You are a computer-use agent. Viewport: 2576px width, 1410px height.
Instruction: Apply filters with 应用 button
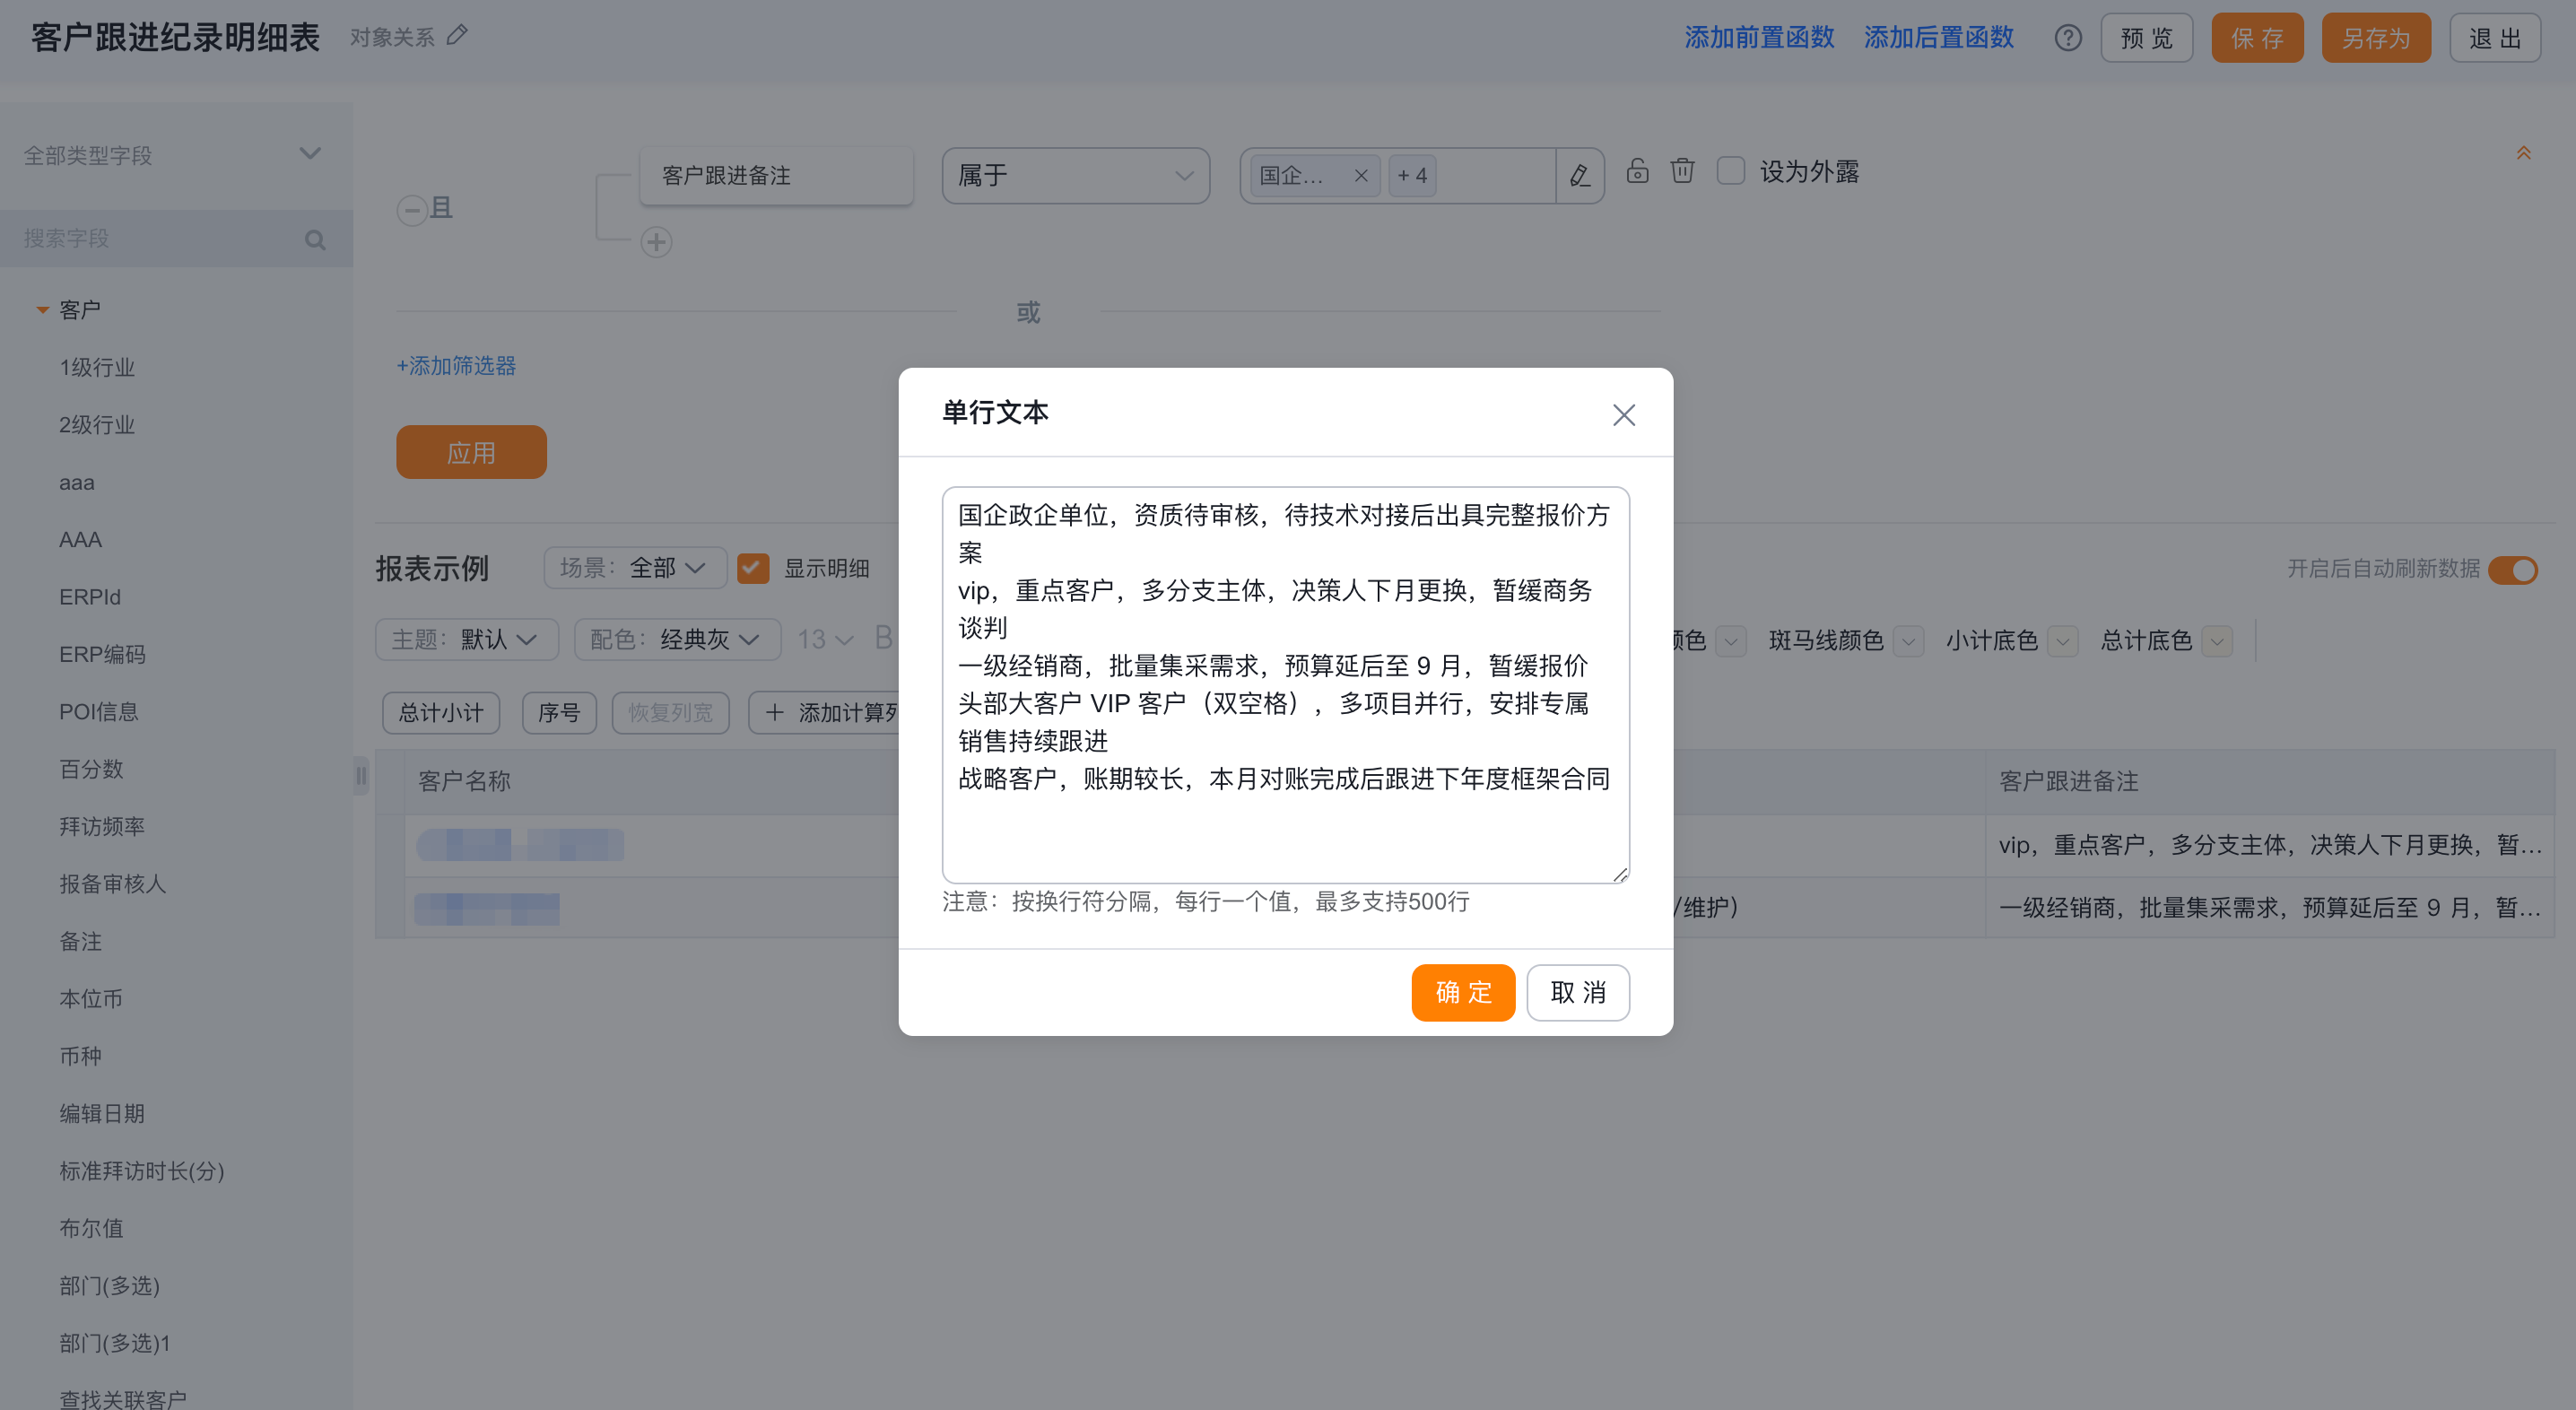tap(471, 452)
